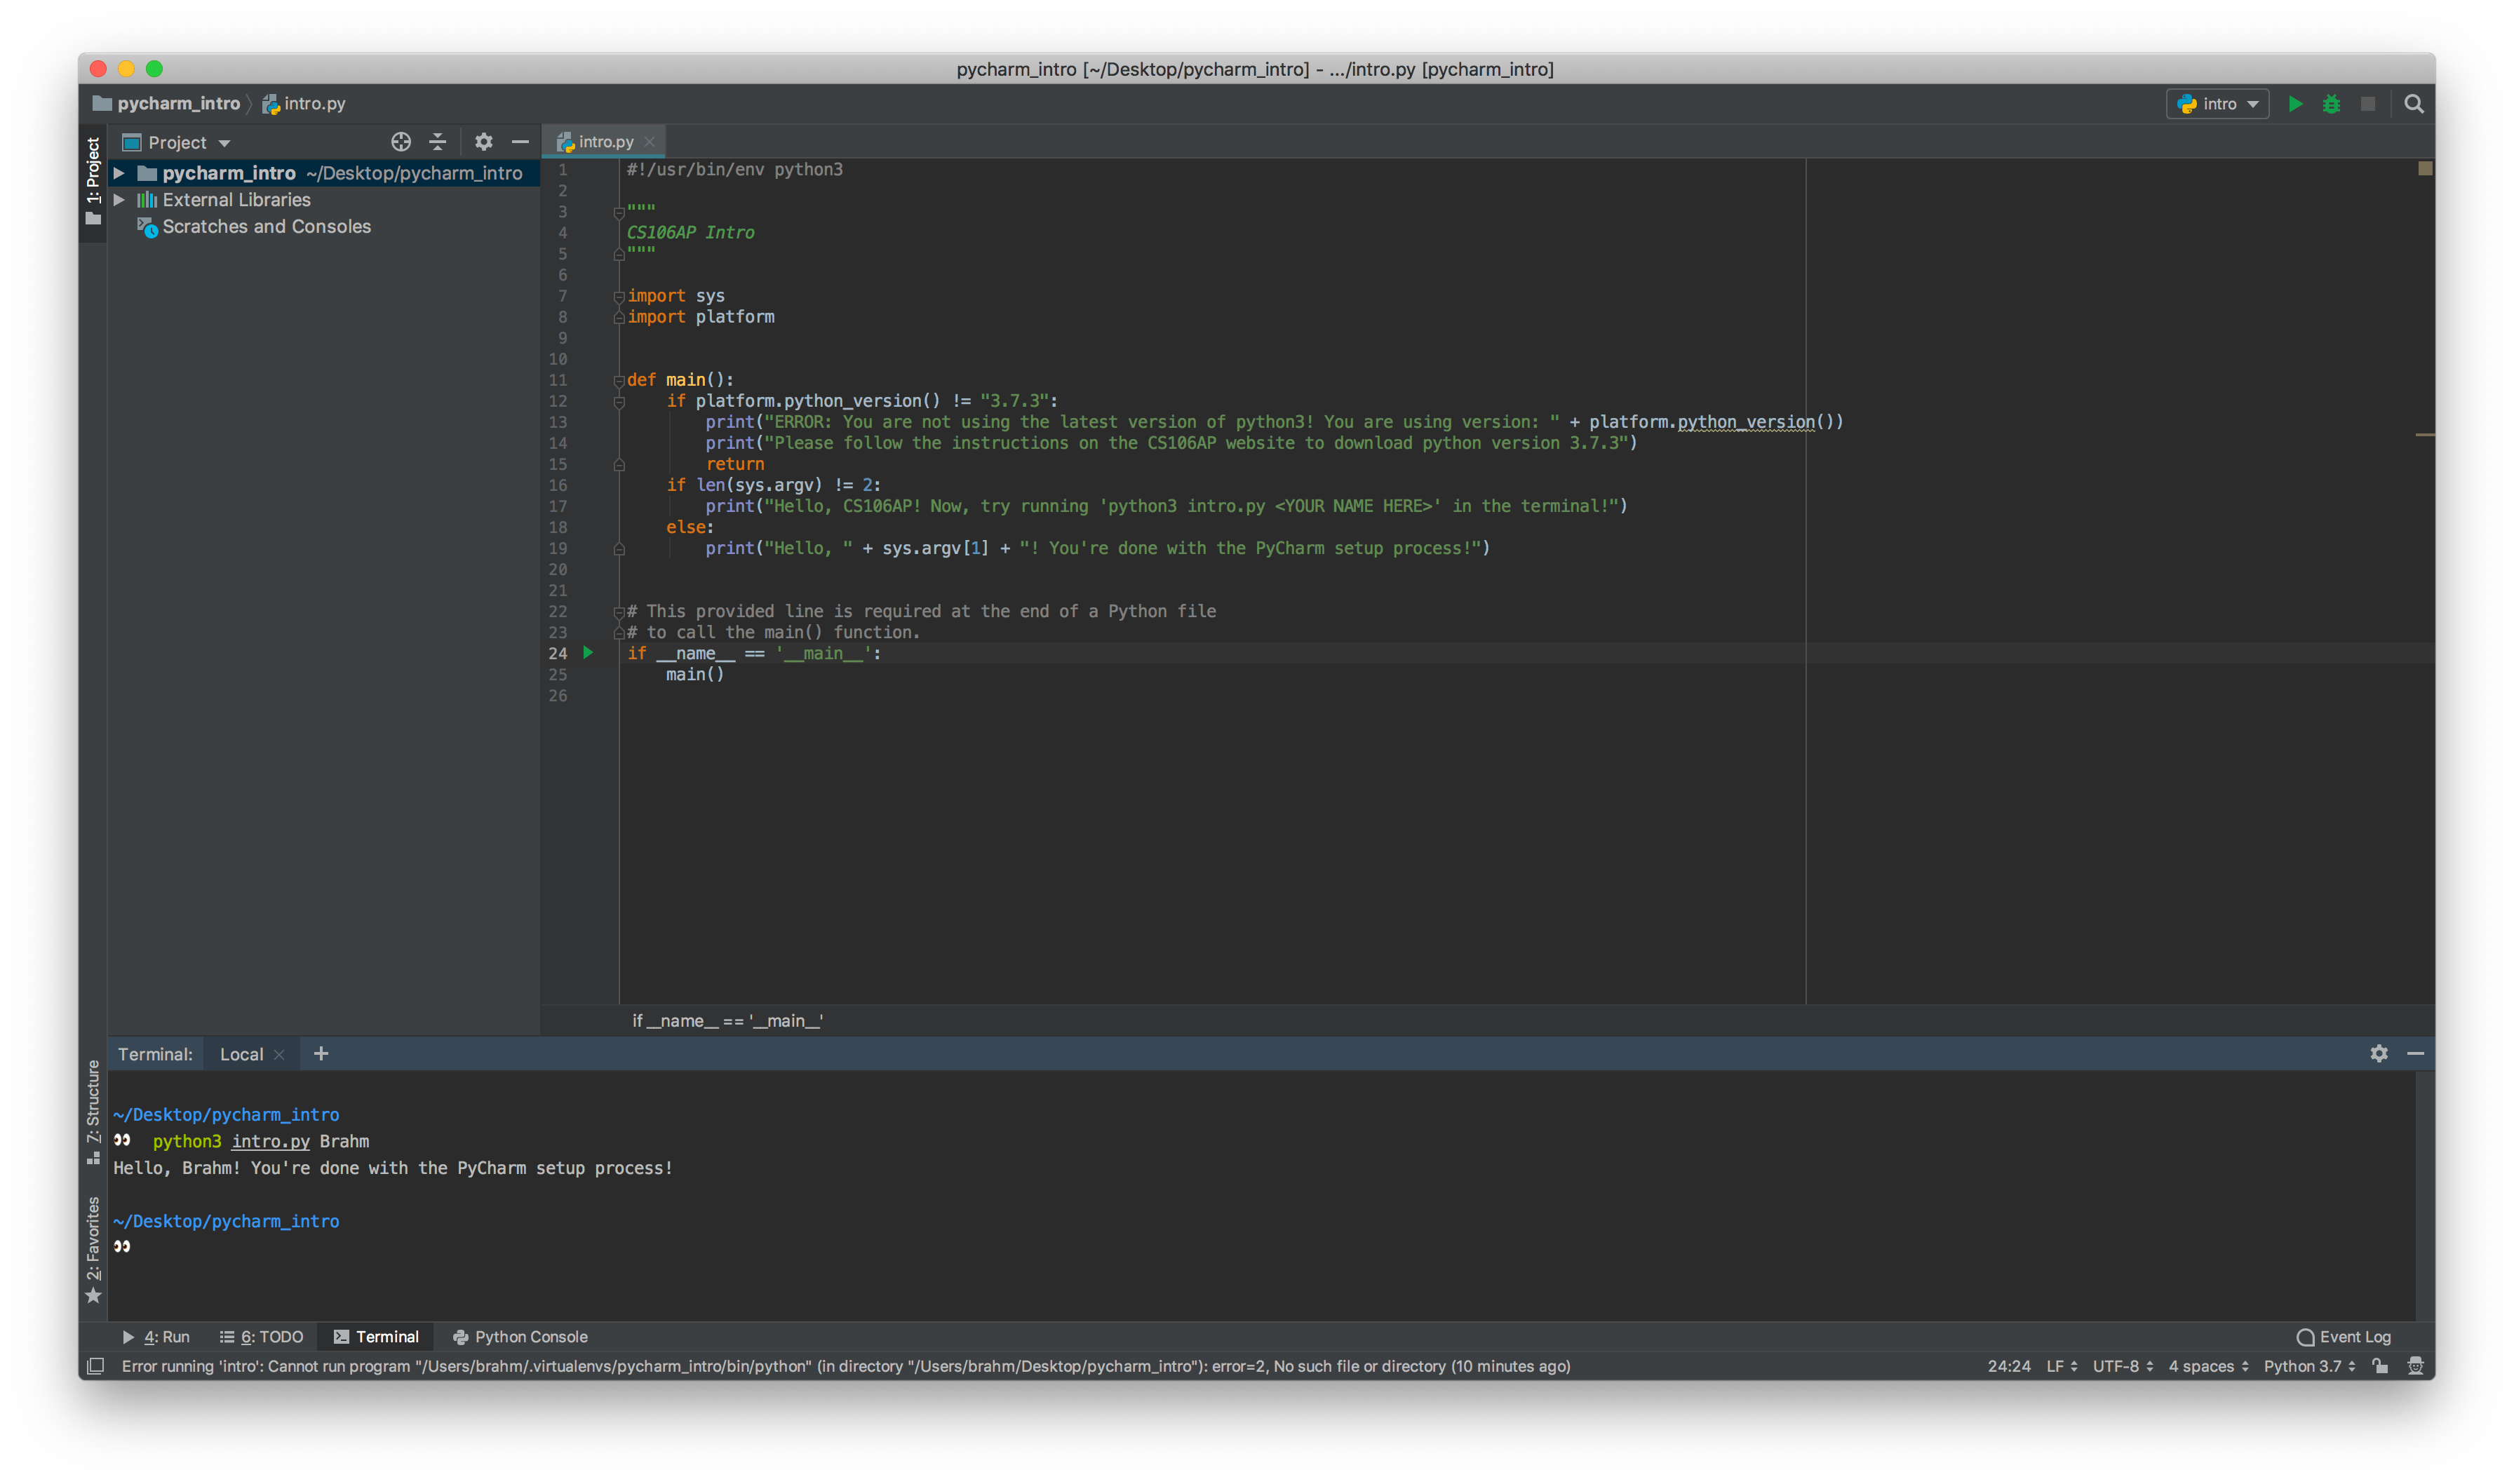Click the stop process square icon
2514x1484 pixels.
[x=2367, y=104]
